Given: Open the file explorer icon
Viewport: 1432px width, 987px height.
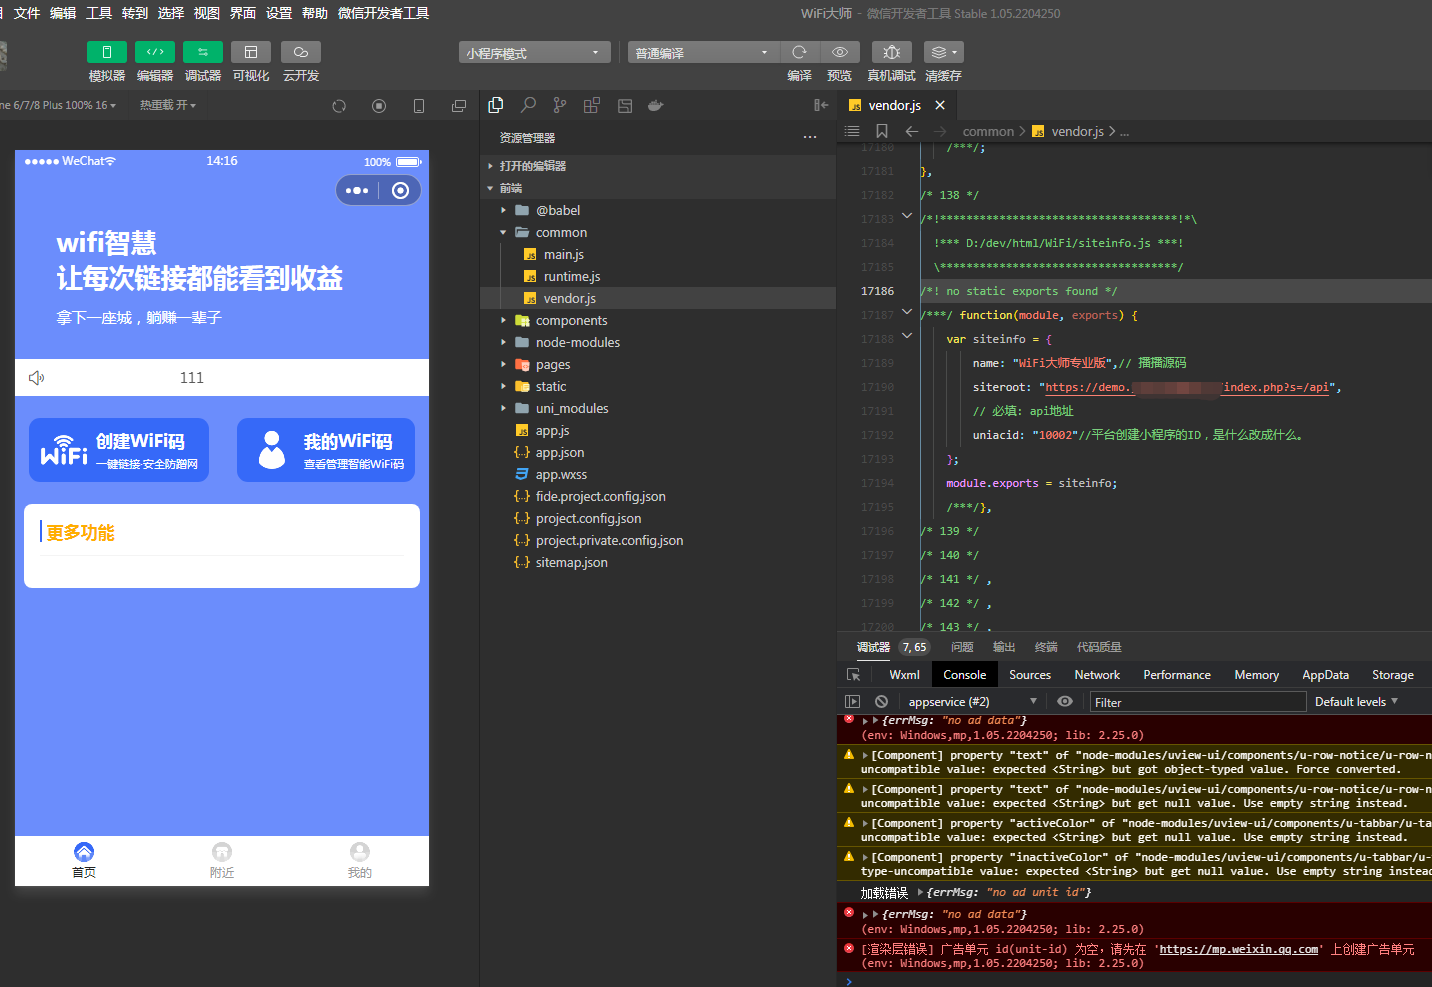Looking at the screenshot, I should click(x=496, y=105).
